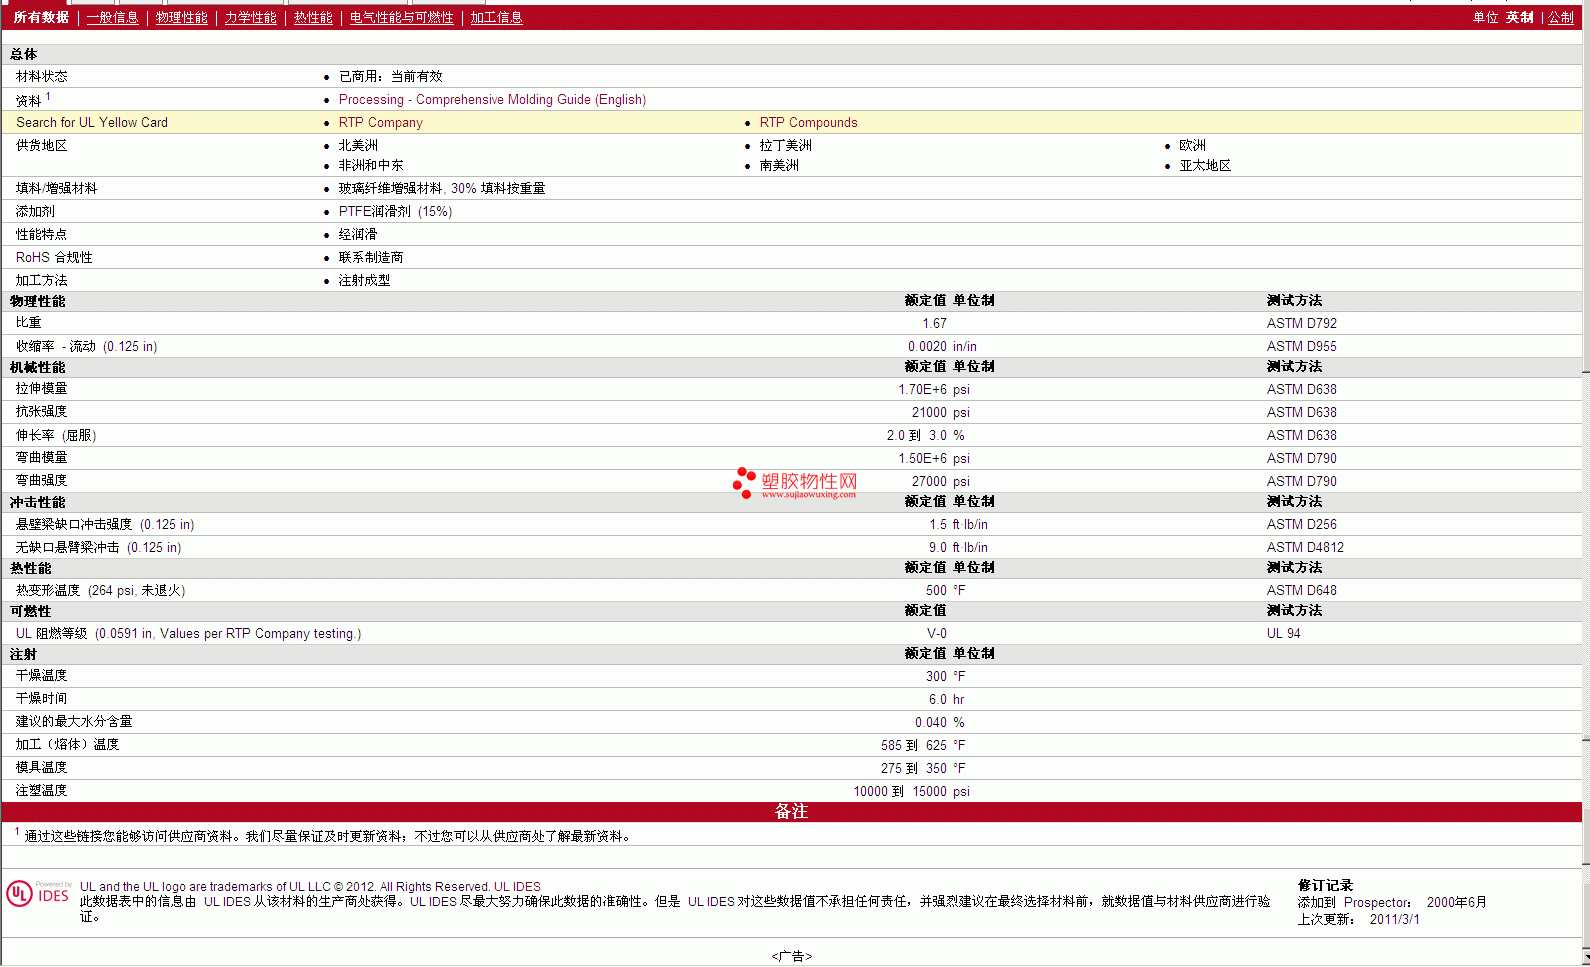
Task: Click the 注塑温度 row label
Action: (41, 791)
